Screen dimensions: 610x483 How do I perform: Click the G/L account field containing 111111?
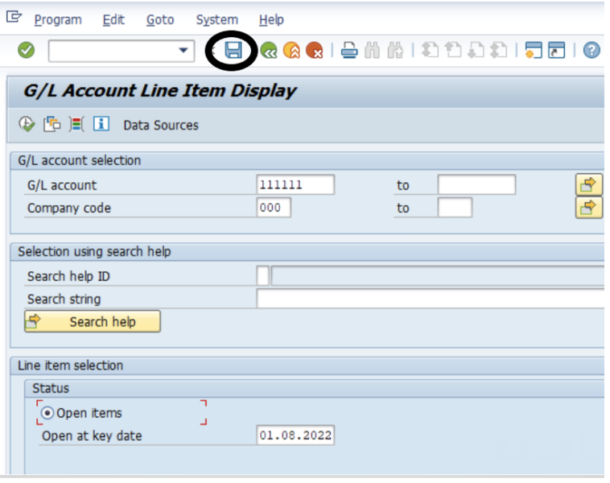point(295,185)
